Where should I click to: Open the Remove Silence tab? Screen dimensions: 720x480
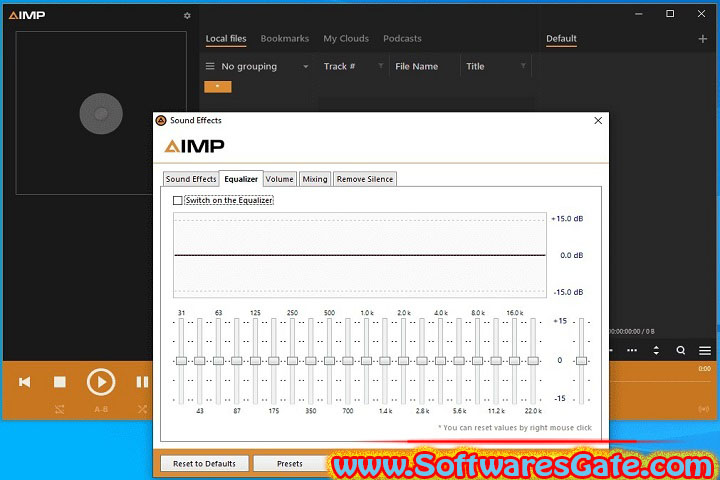[365, 179]
